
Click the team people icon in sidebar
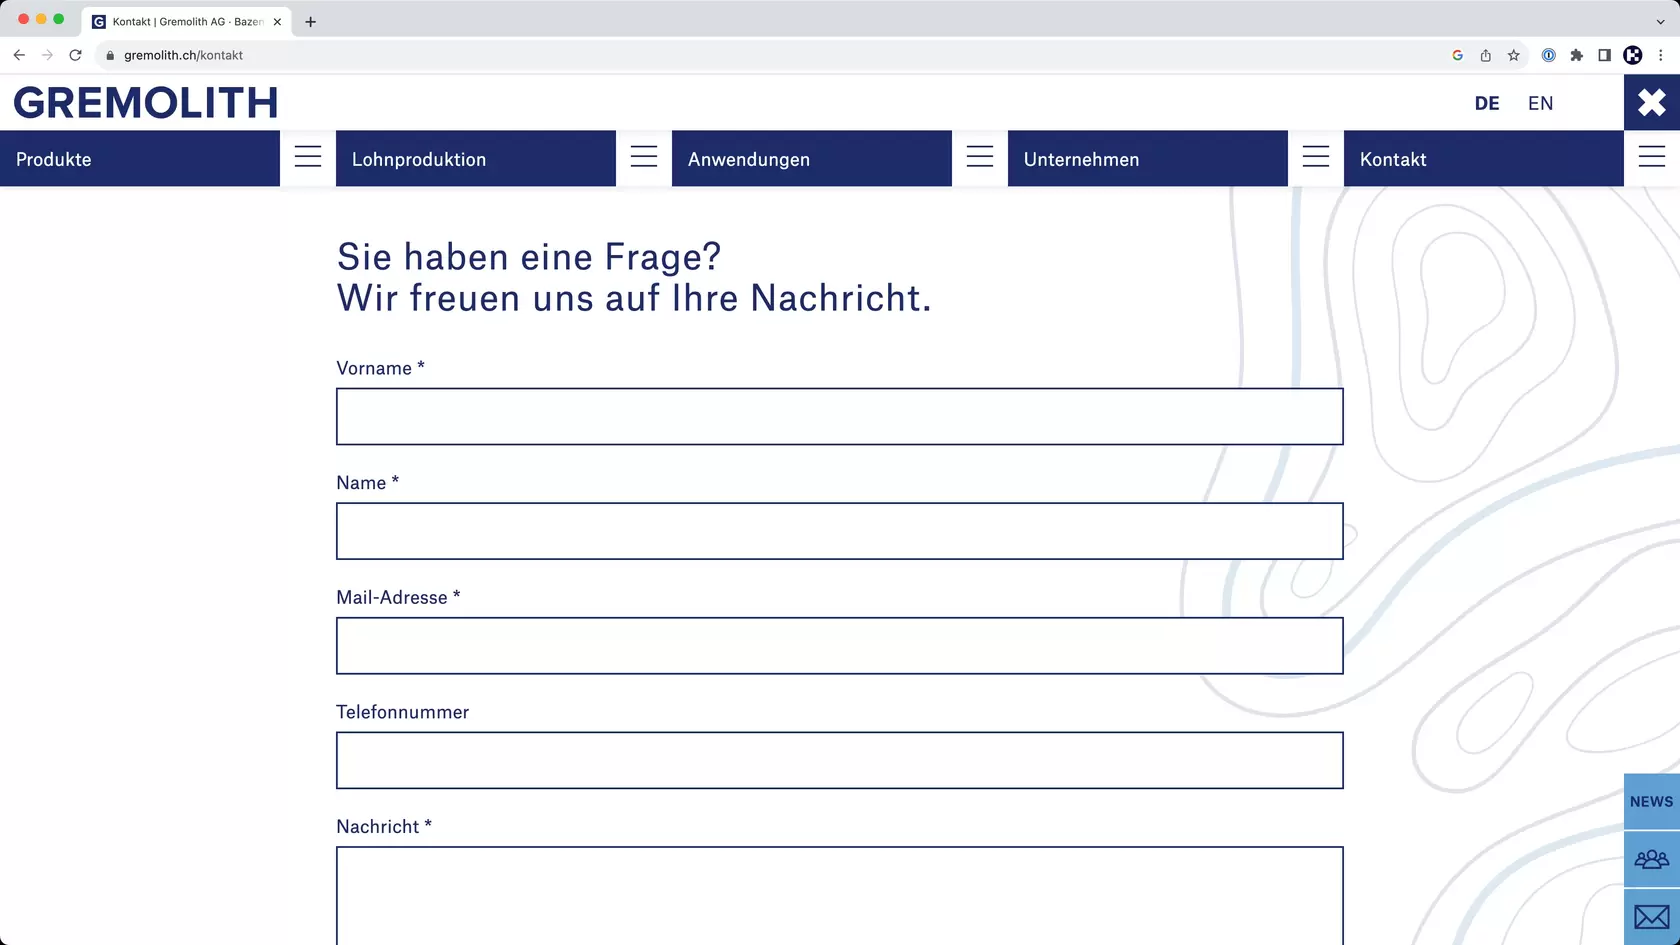[x=1651, y=859]
